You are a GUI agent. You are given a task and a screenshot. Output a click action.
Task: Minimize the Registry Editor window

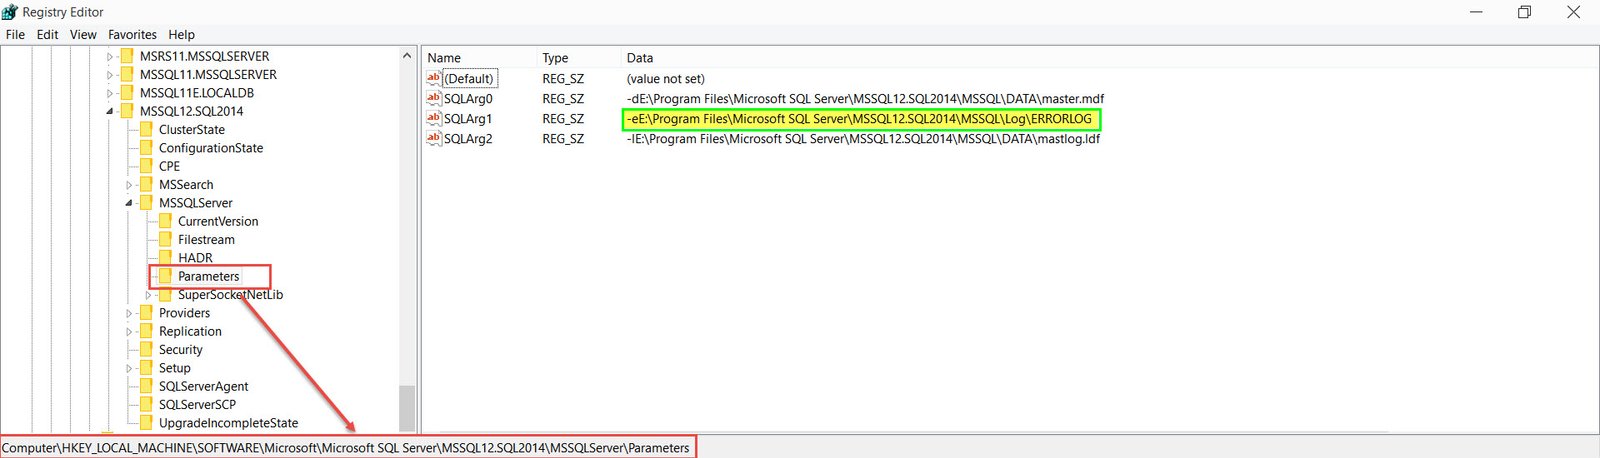1477,12
